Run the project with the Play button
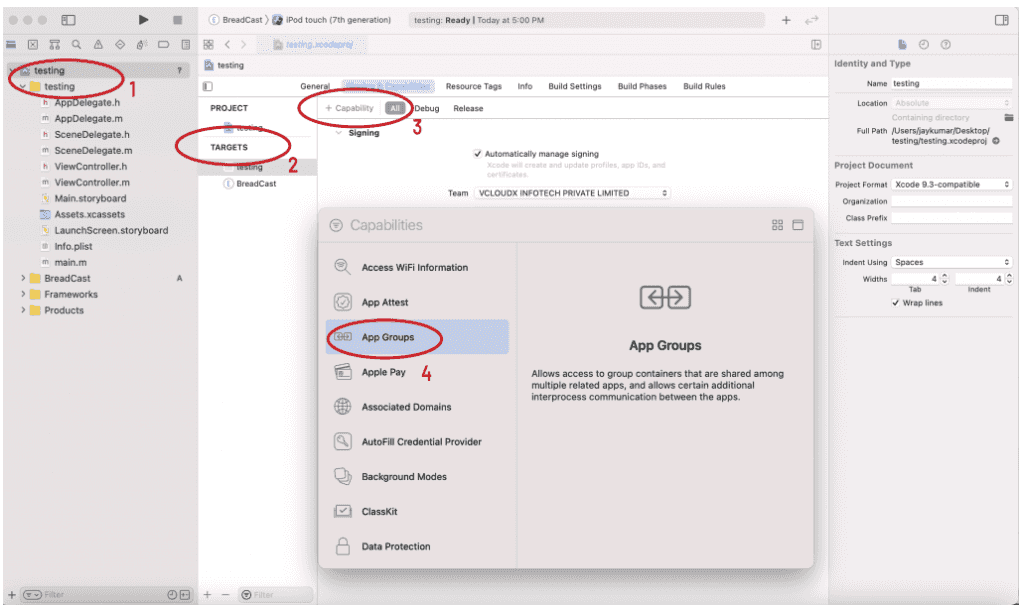This screenshot has width=1019, height=608. 143,20
